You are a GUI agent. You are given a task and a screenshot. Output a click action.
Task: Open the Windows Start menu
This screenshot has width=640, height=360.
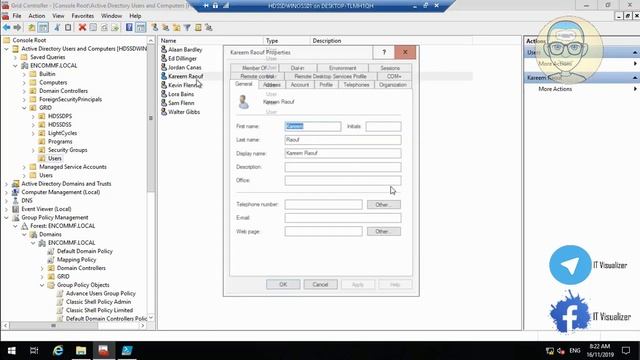click(11, 350)
